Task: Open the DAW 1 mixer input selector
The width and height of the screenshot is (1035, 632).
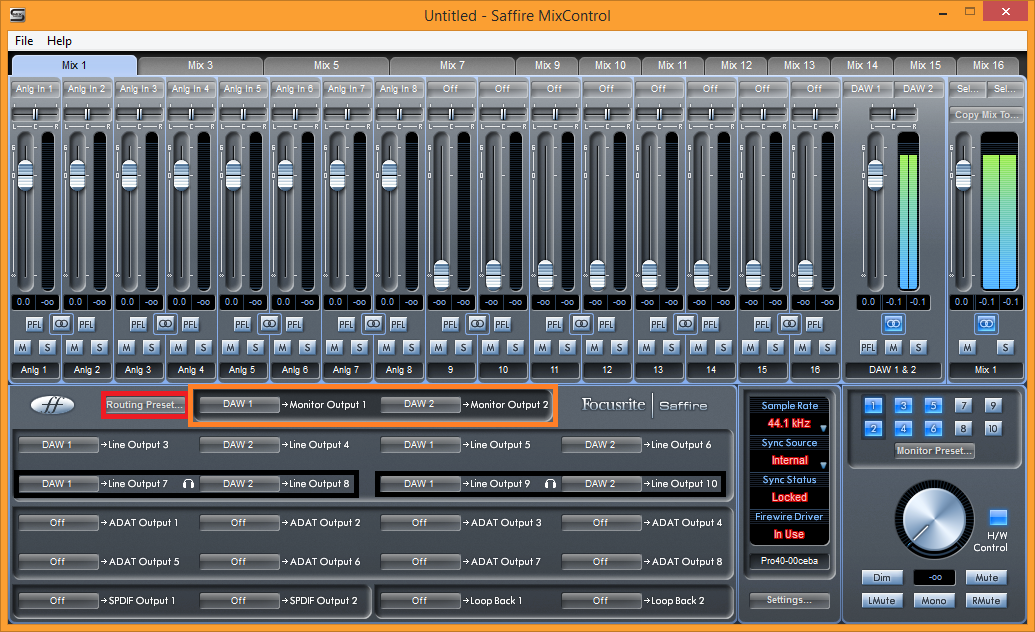Action: coord(867,88)
